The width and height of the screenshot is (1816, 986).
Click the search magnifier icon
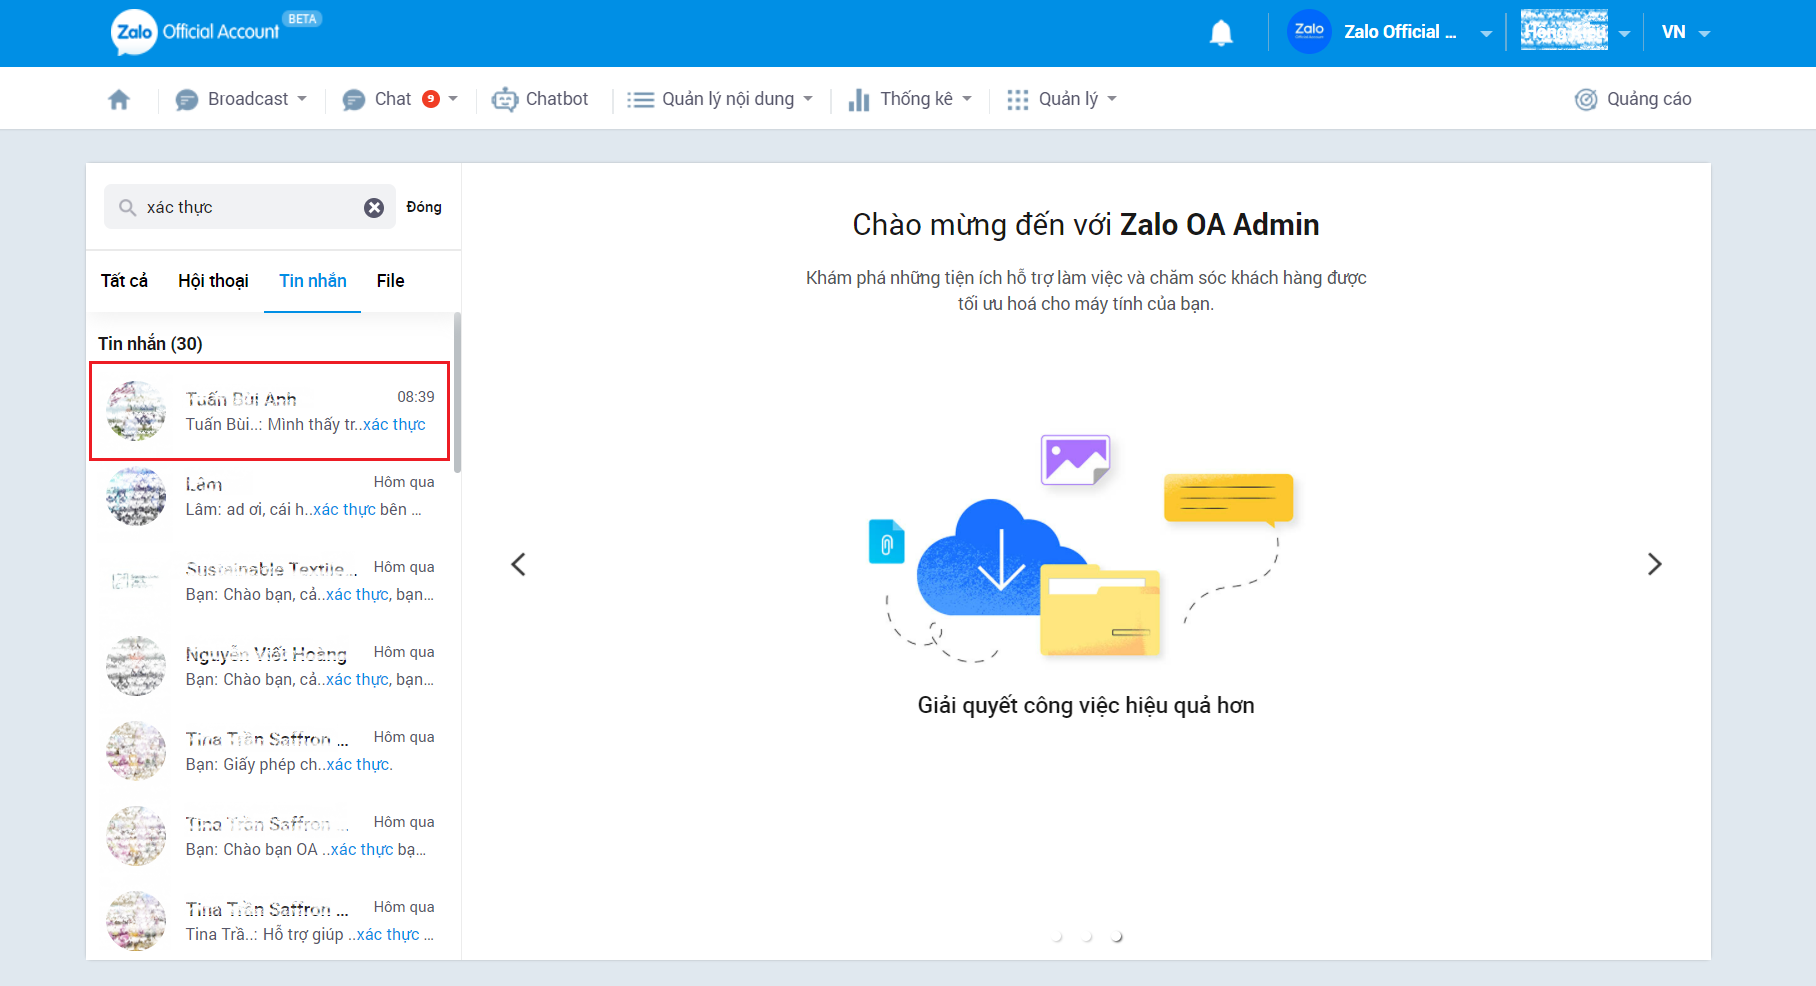click(127, 207)
